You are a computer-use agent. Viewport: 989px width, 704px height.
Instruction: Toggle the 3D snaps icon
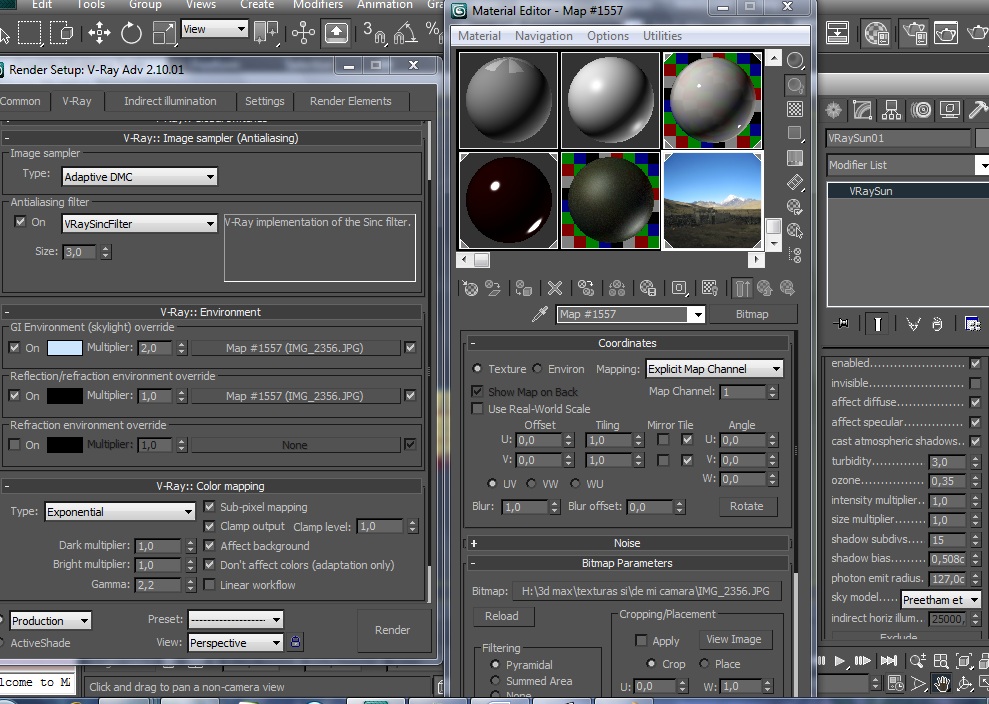pos(373,32)
